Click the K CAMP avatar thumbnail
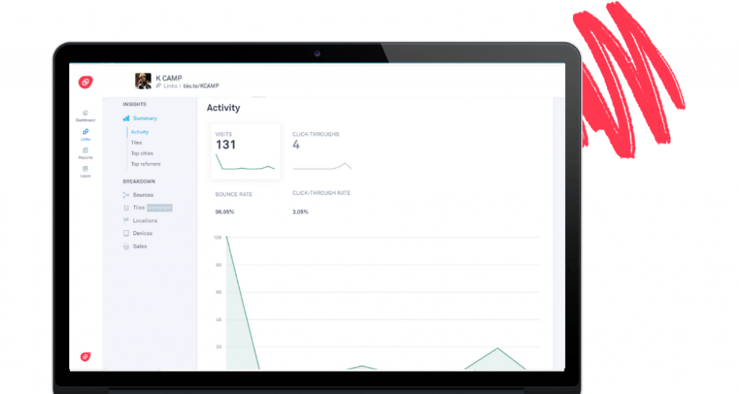Viewport: 739px width, 394px height. 143,81
